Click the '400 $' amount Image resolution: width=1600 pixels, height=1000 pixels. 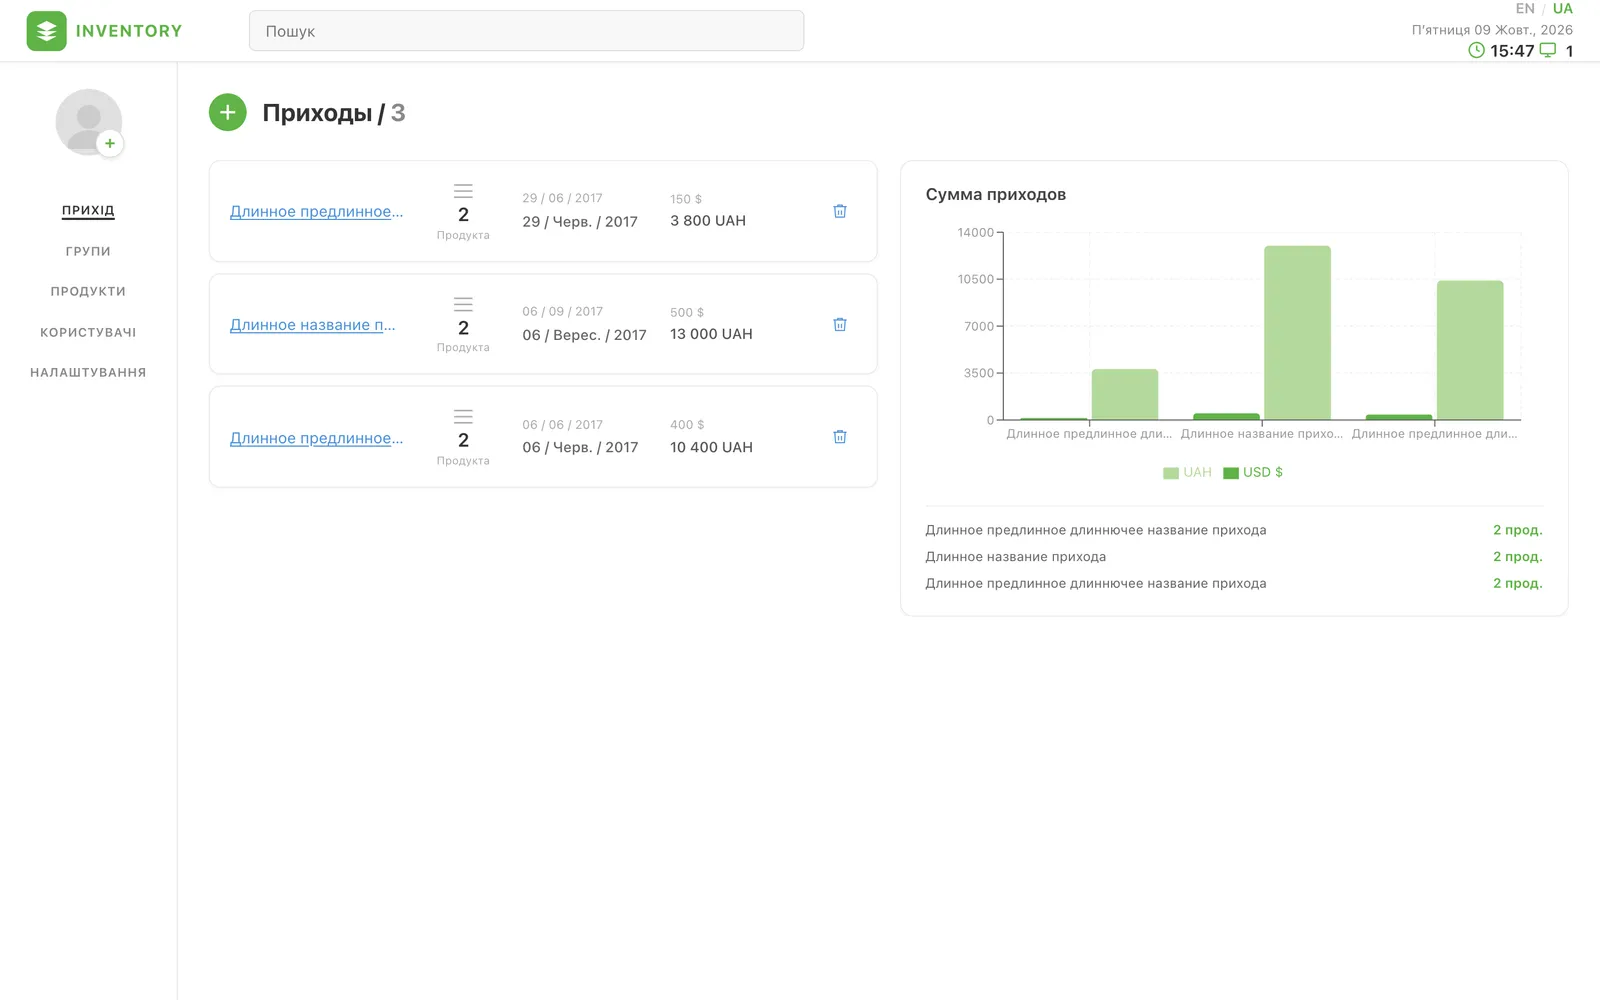(x=687, y=425)
